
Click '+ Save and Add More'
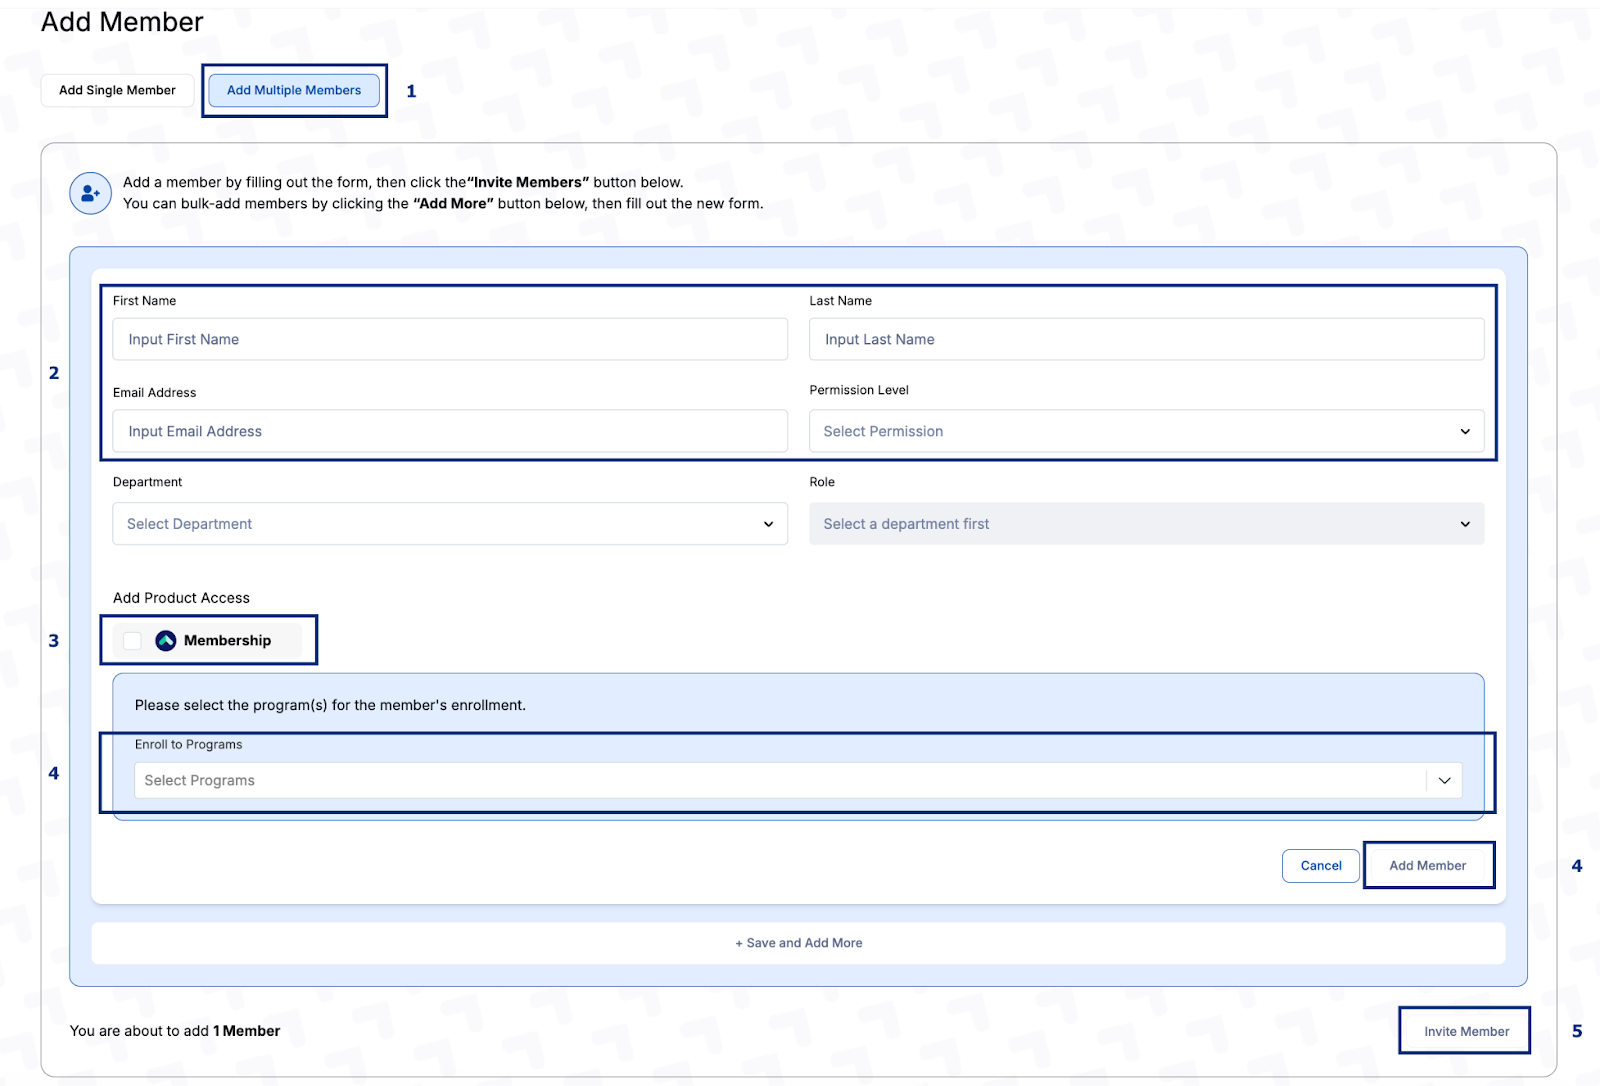pos(798,943)
